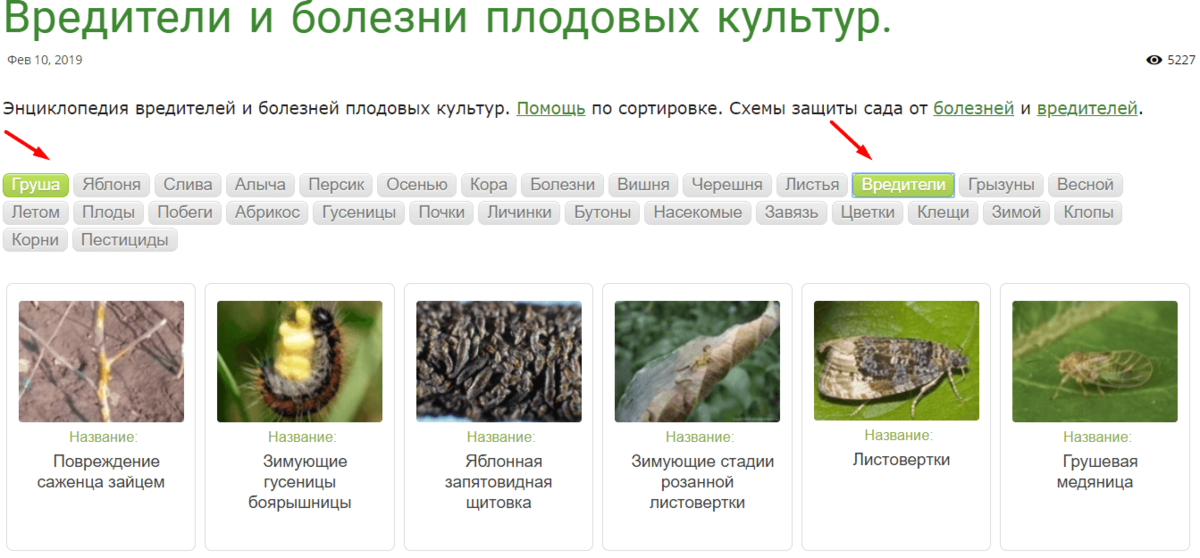Filter by the Грызуны tag
1200x558 pixels.
click(1003, 185)
